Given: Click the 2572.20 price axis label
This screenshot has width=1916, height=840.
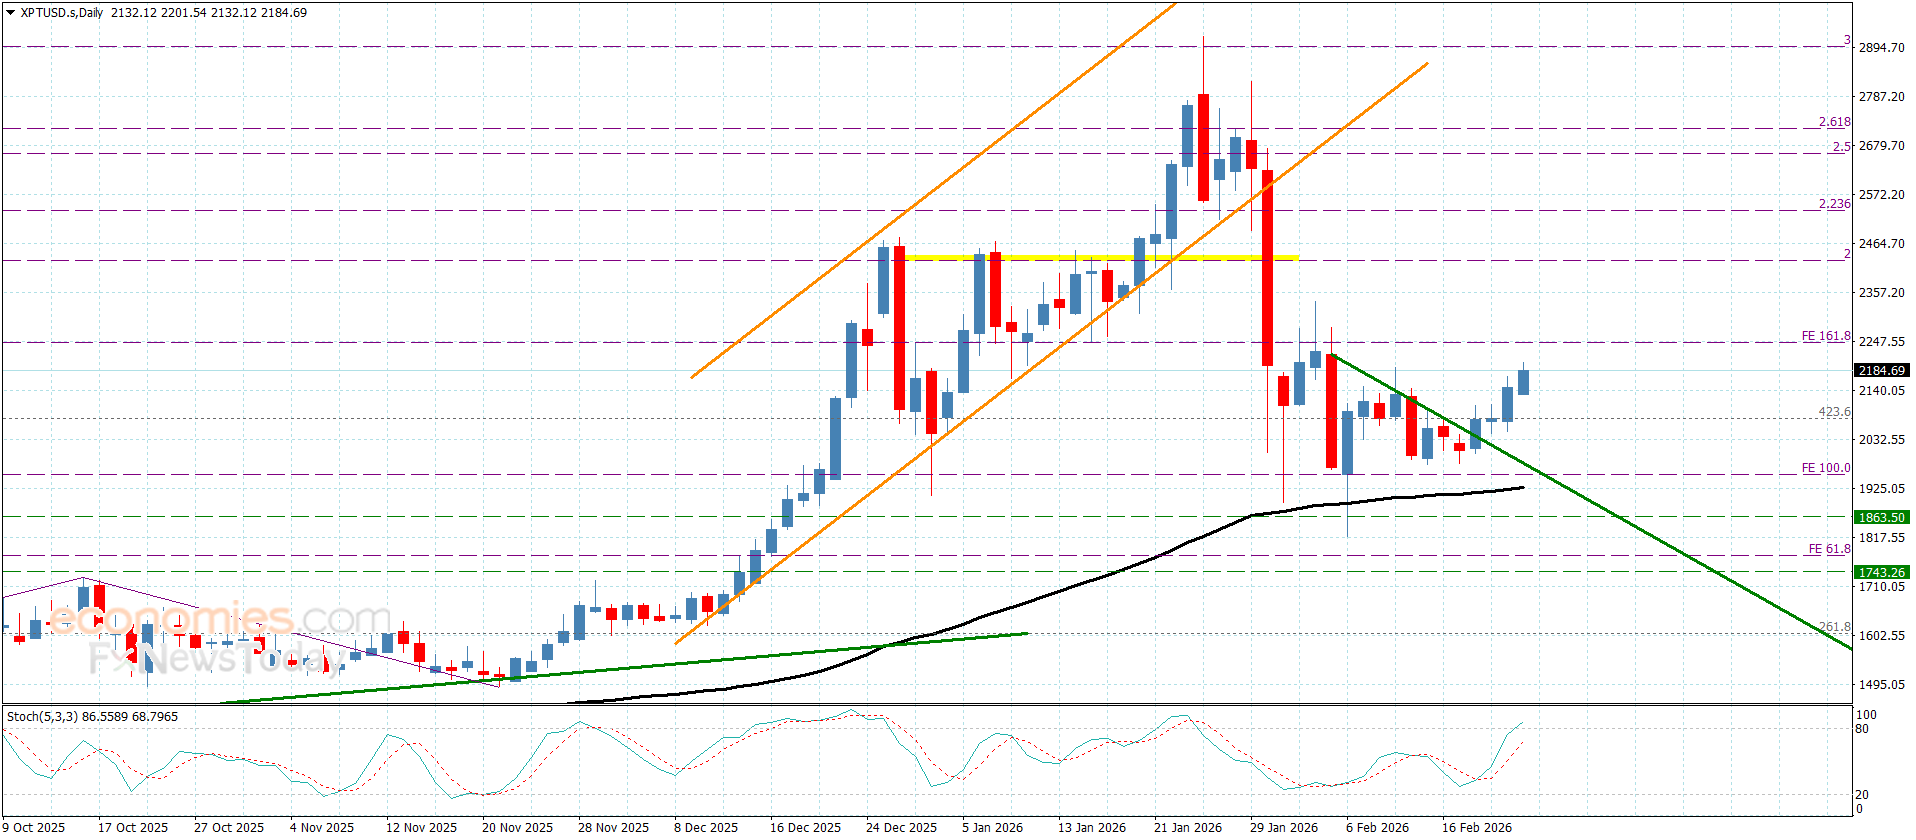Looking at the screenshot, I should pos(1881,194).
